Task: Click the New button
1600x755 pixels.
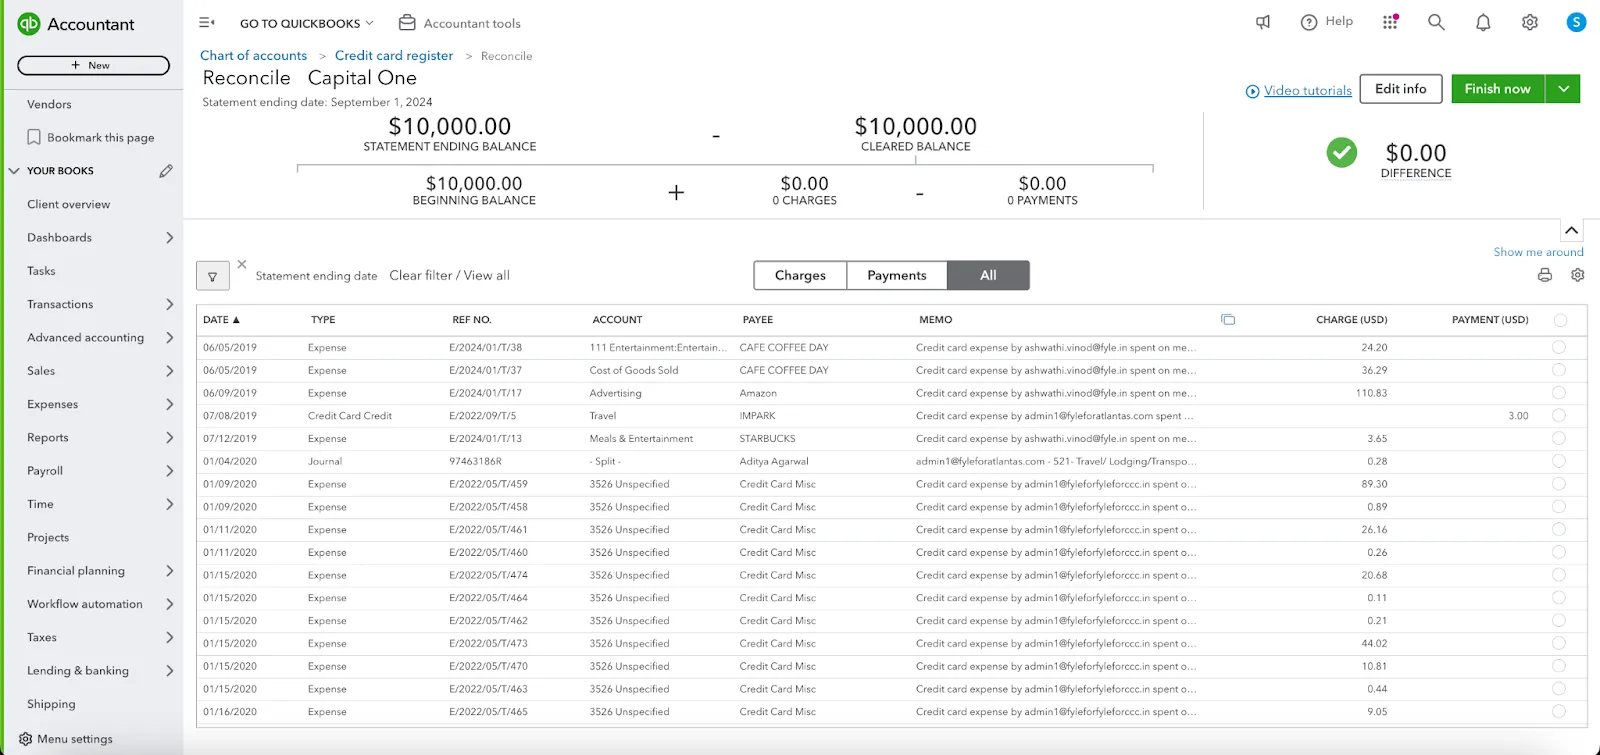Action: pos(93,65)
